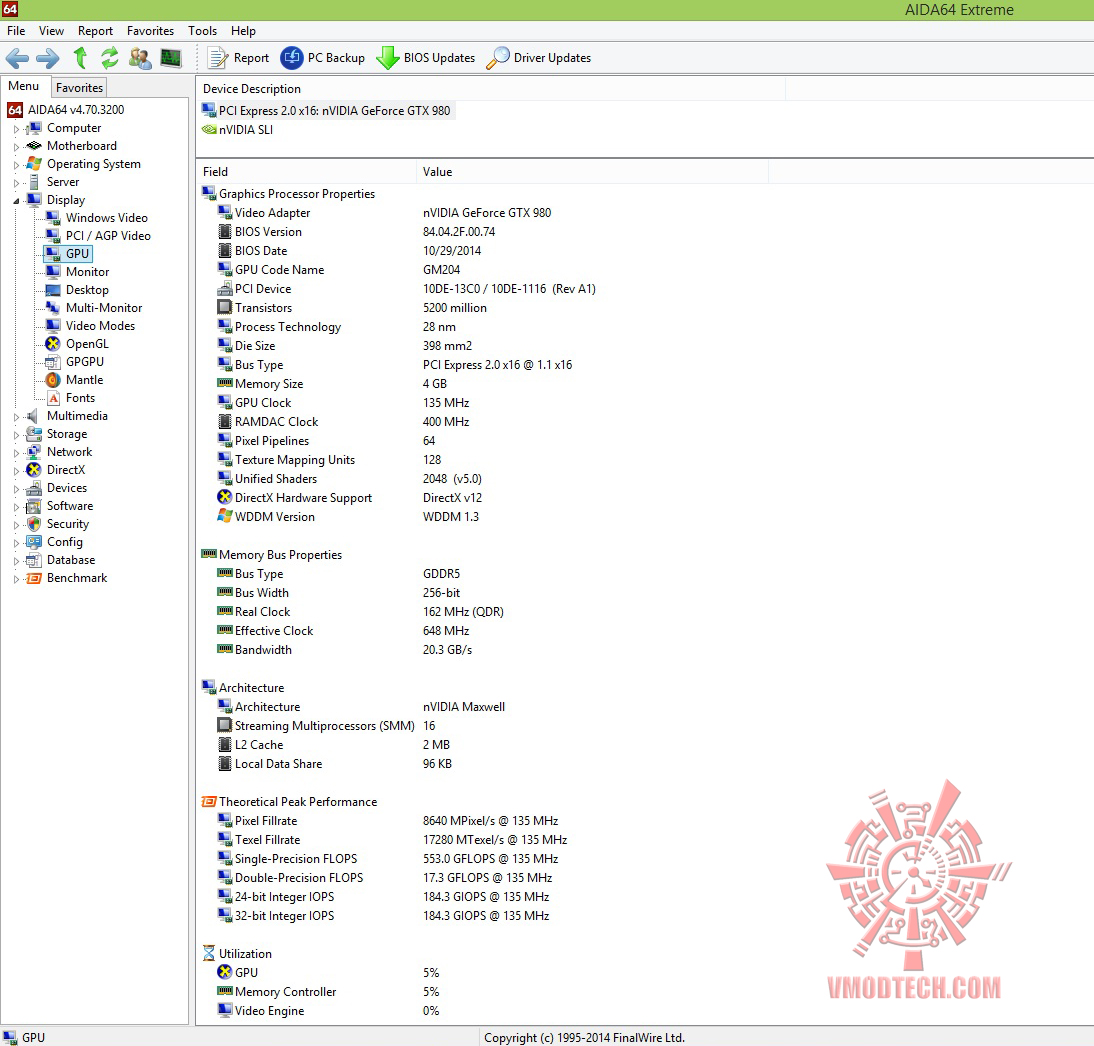1094x1046 pixels.
Task: Go back with the blue left arrow
Action: [x=17, y=58]
